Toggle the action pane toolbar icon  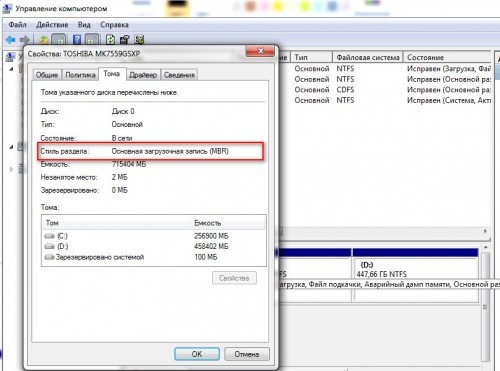[x=92, y=40]
